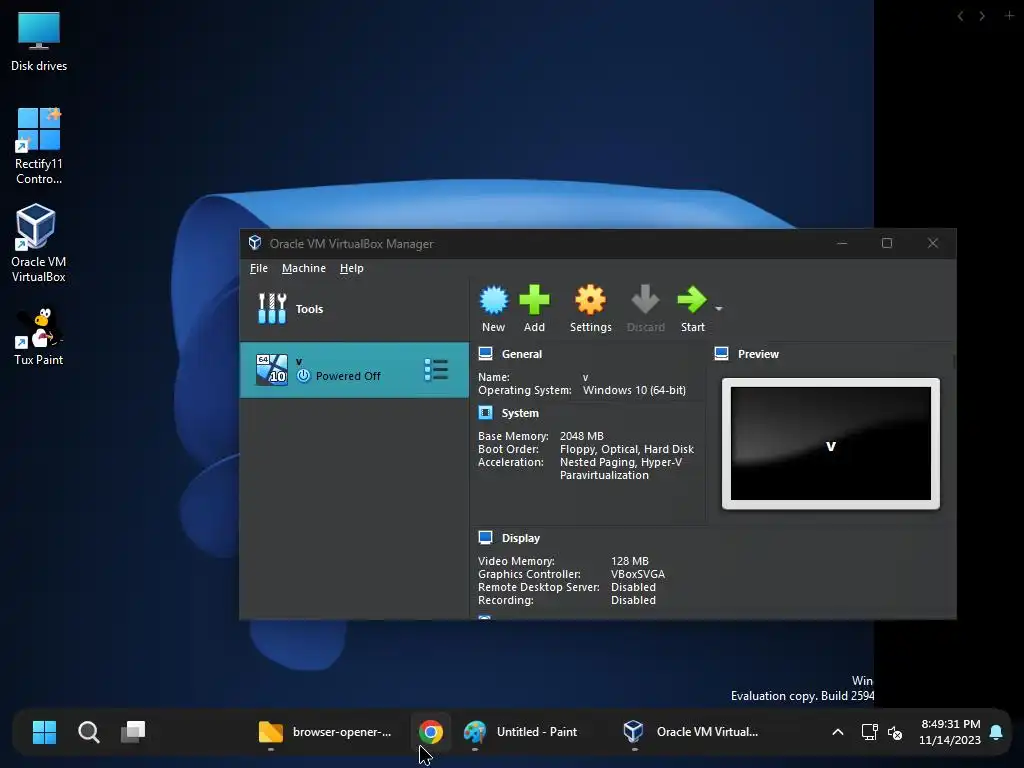Show hidden icons tray chevron

click(838, 732)
